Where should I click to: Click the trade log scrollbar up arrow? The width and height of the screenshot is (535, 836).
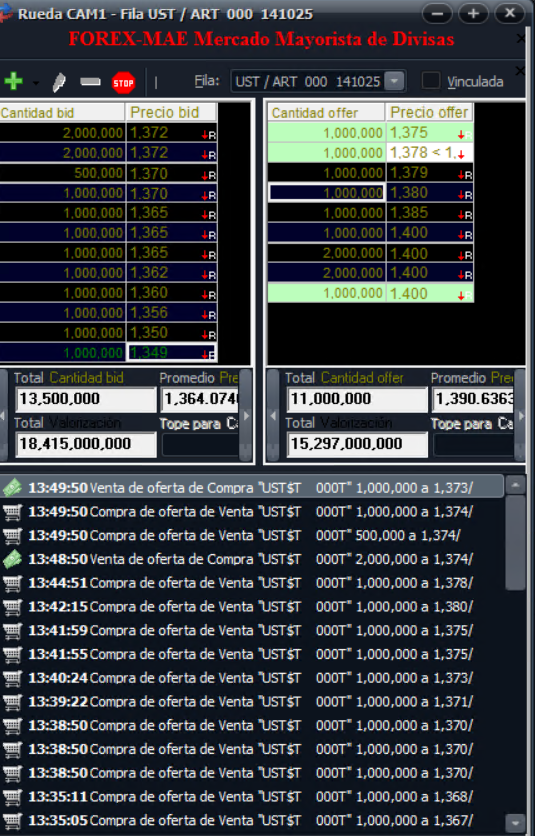tap(515, 485)
